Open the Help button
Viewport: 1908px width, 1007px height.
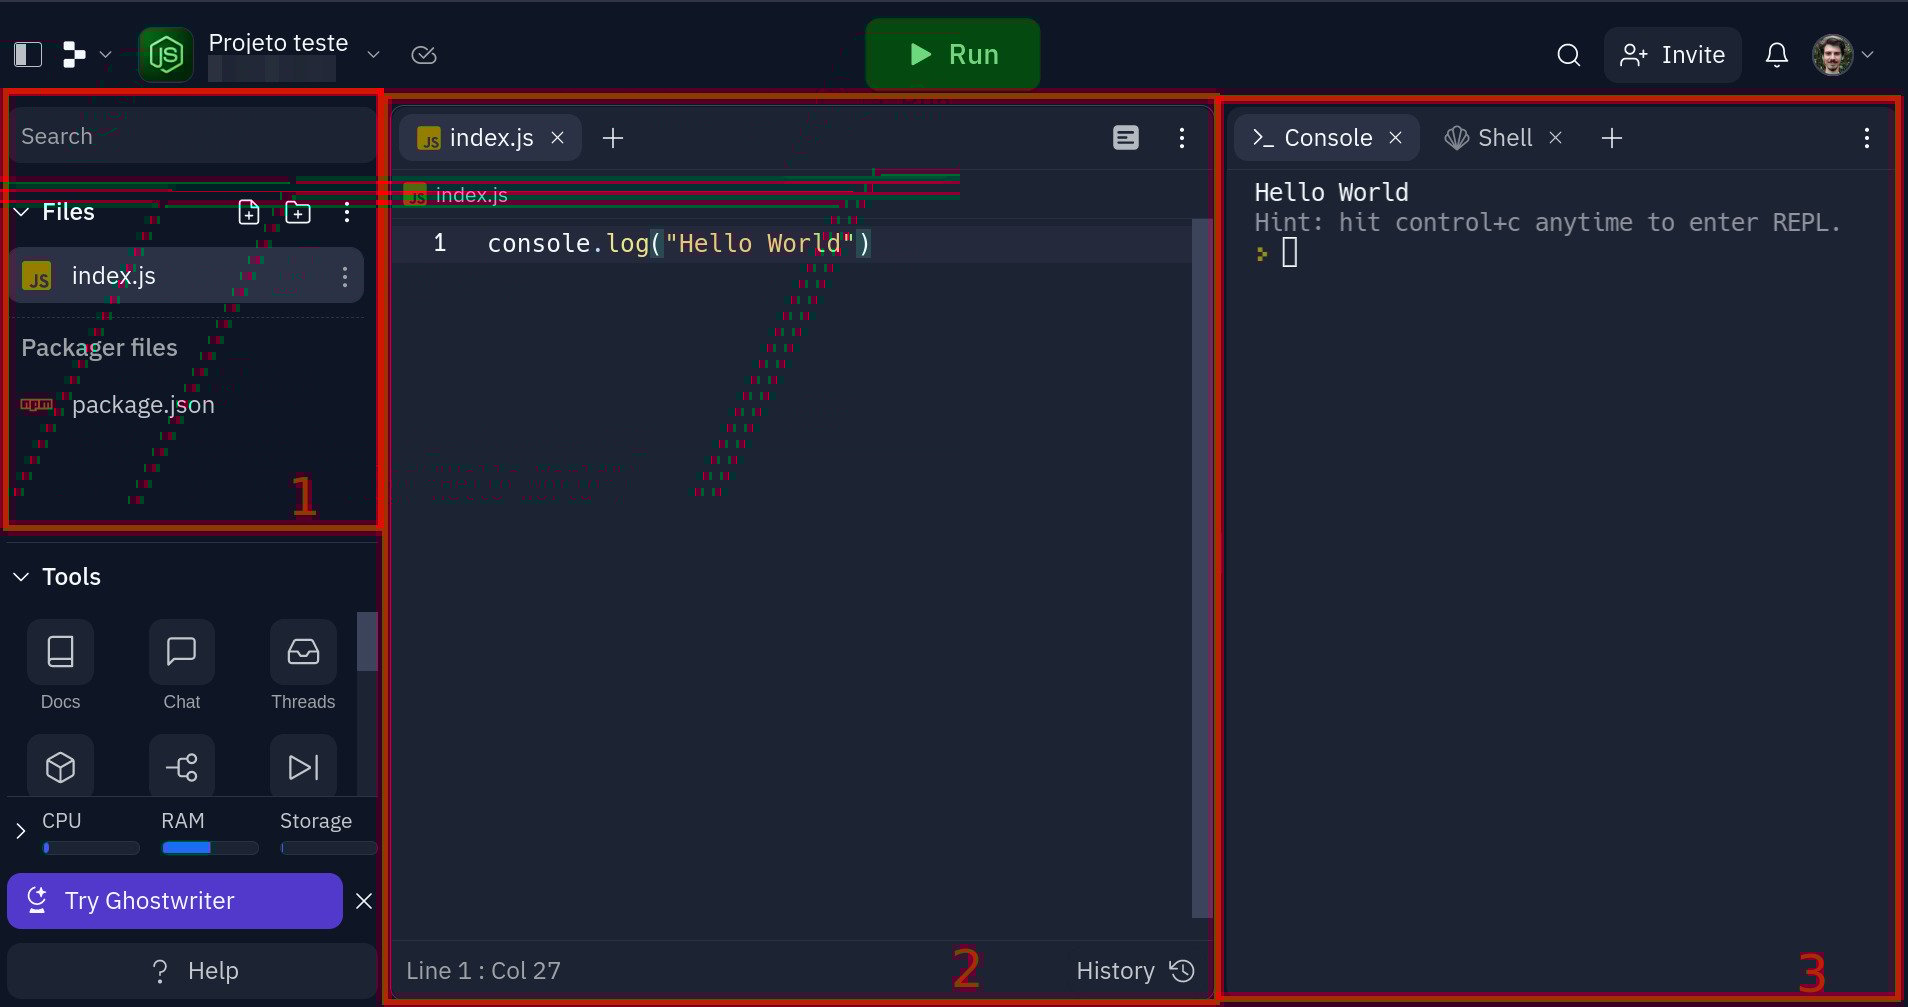tap(192, 971)
